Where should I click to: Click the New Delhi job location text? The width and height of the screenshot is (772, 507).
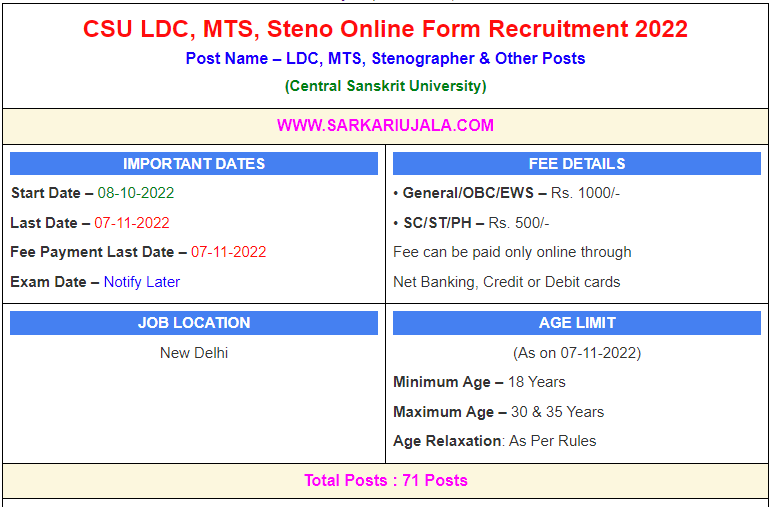pos(194,353)
